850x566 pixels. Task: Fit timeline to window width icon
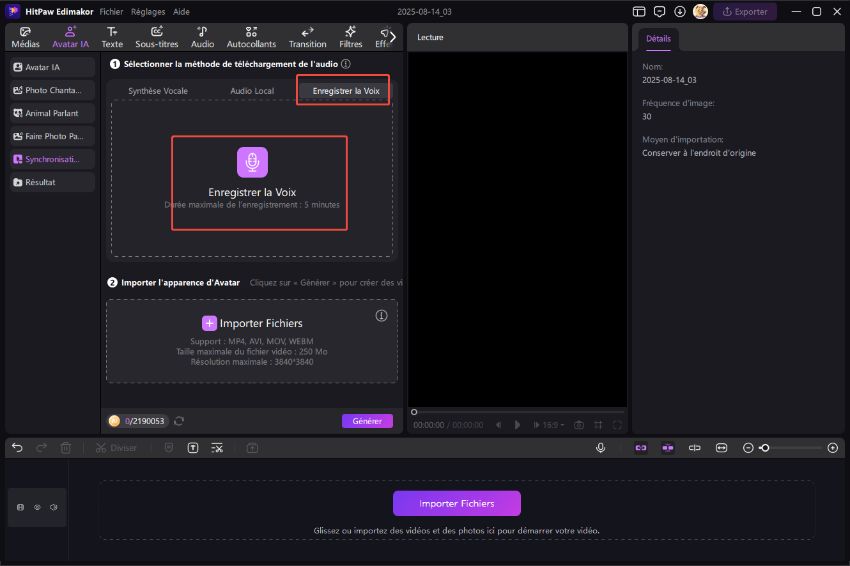click(x=722, y=448)
